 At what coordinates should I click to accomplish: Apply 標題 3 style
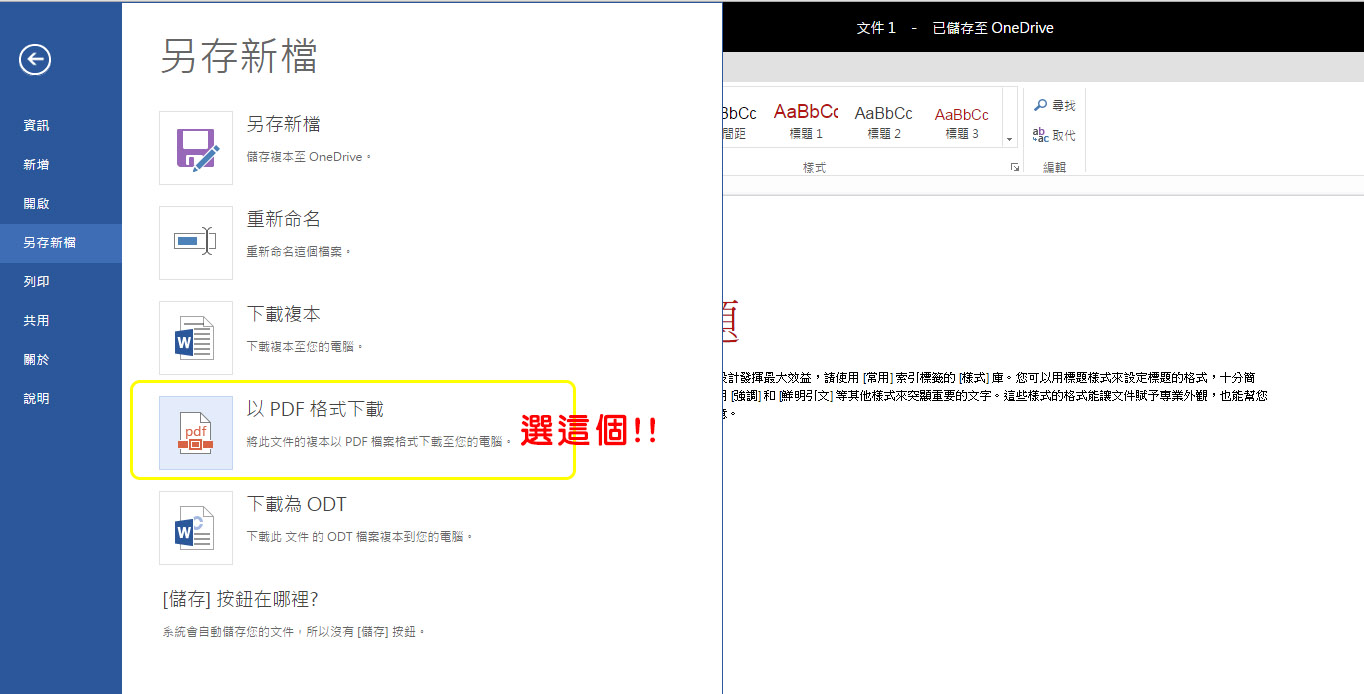(x=962, y=121)
